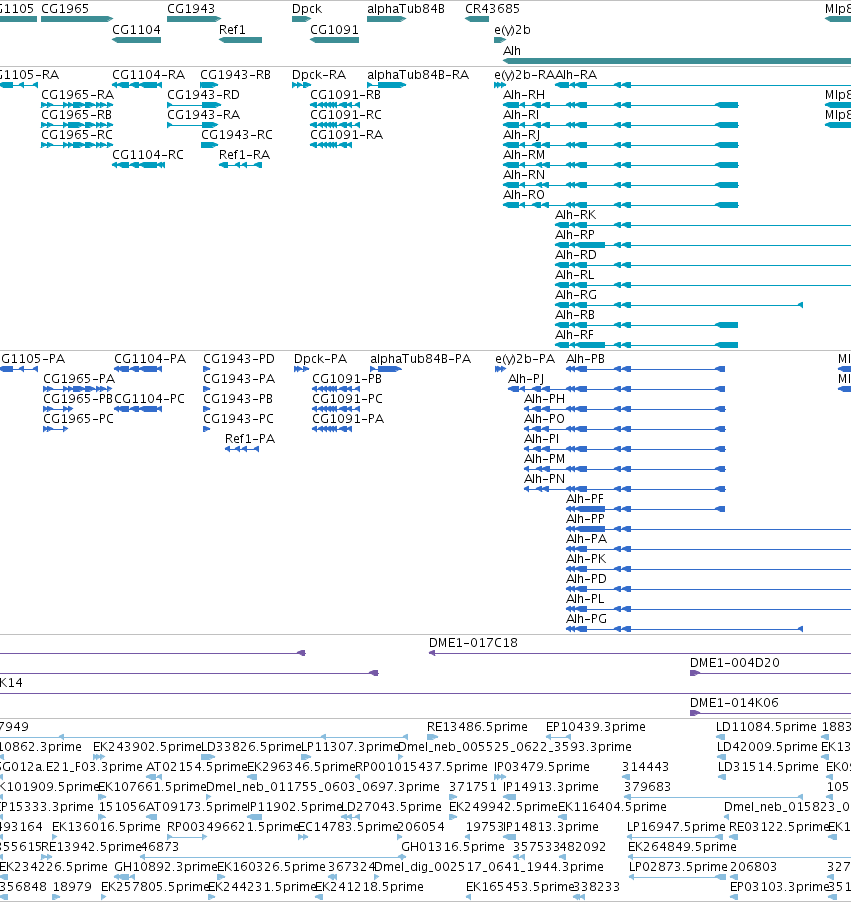
Task: Click transcript CG1091-RB
Action: [335, 105]
